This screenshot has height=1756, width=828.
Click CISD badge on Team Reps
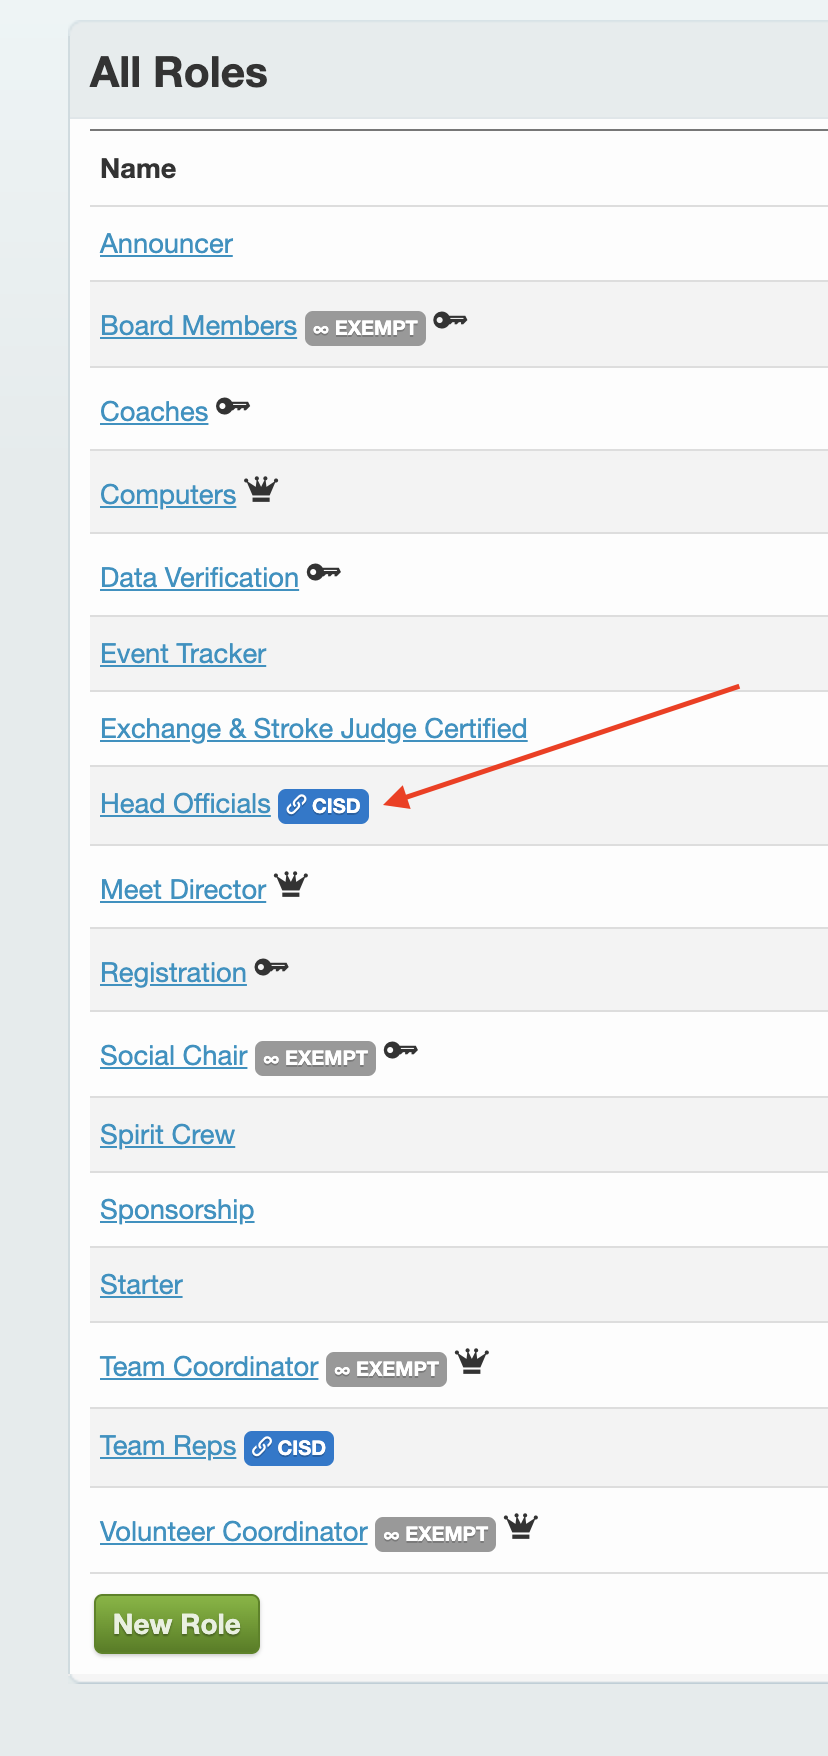(x=289, y=1448)
